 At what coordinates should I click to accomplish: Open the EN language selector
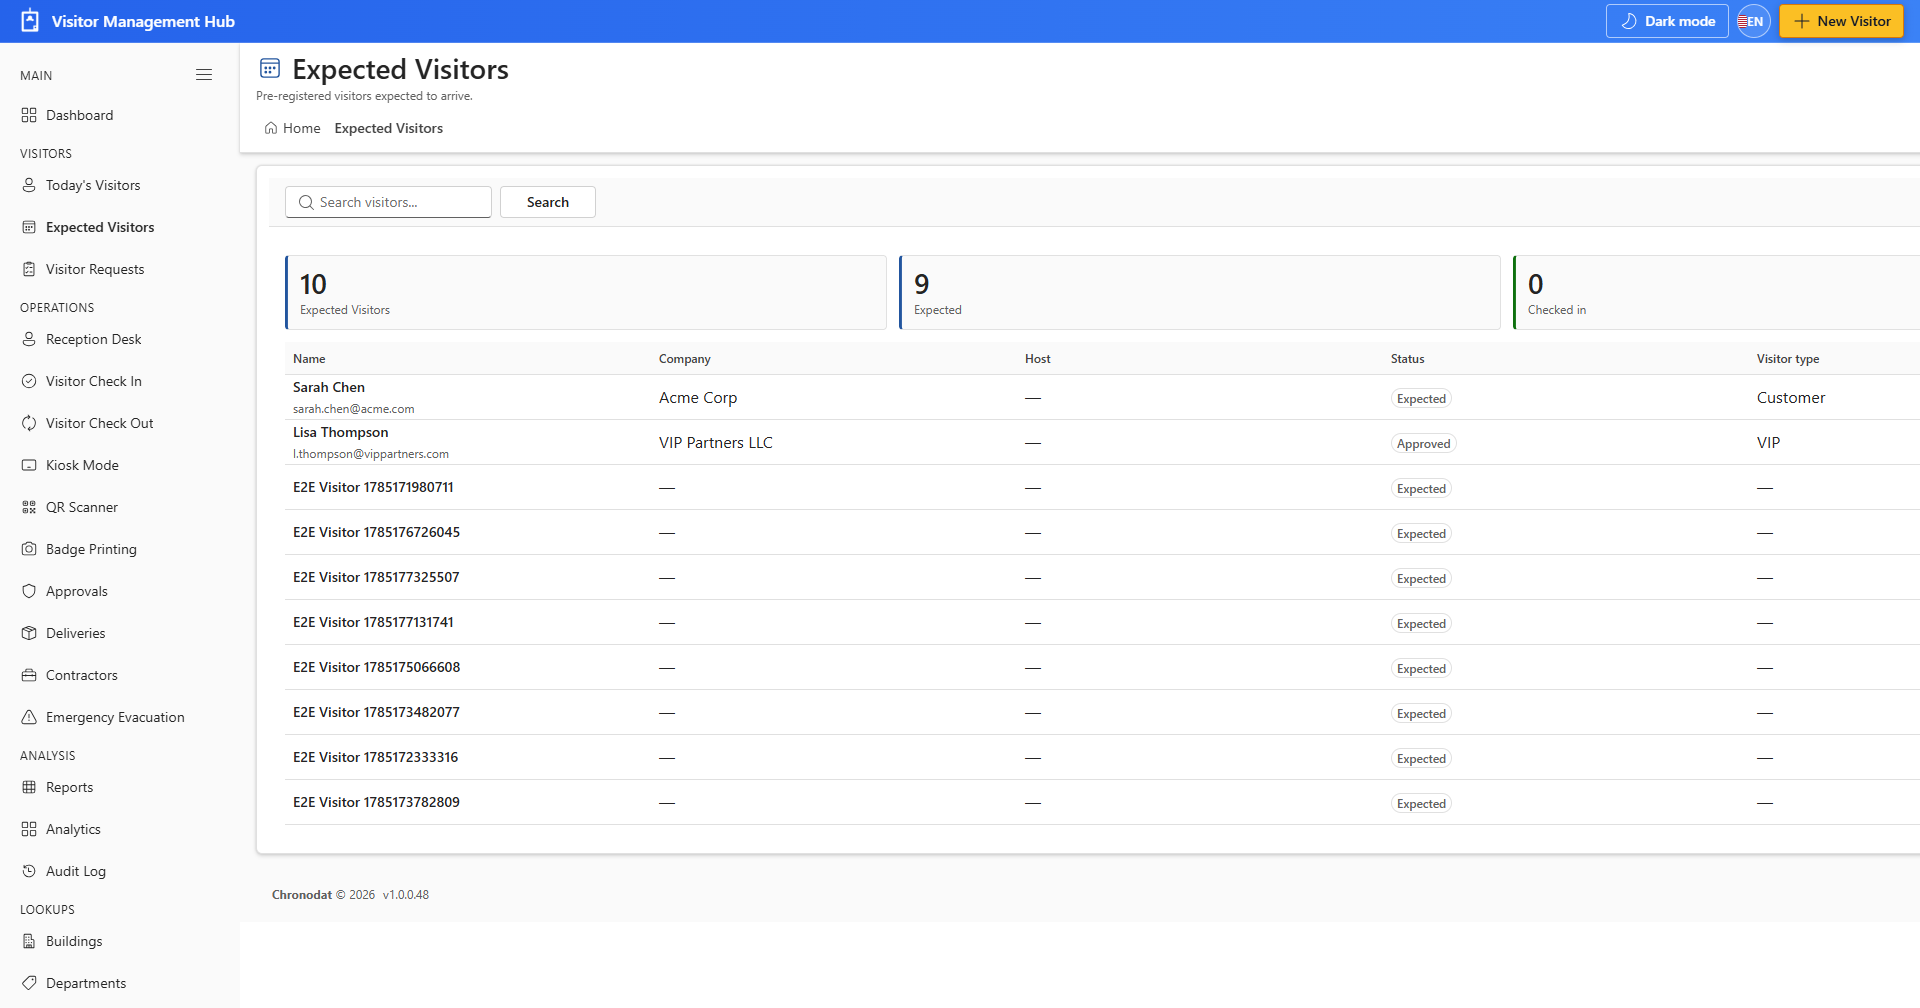pyautogui.click(x=1754, y=21)
